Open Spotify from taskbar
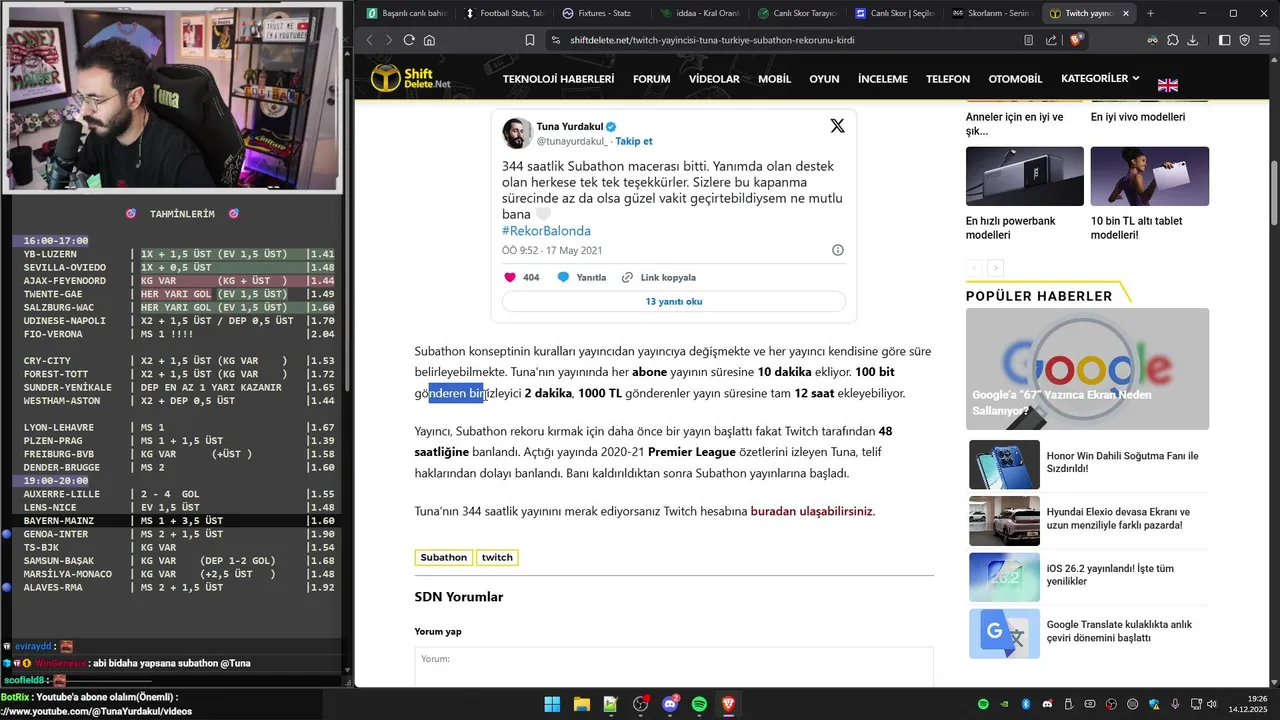The width and height of the screenshot is (1280, 720). (x=699, y=704)
